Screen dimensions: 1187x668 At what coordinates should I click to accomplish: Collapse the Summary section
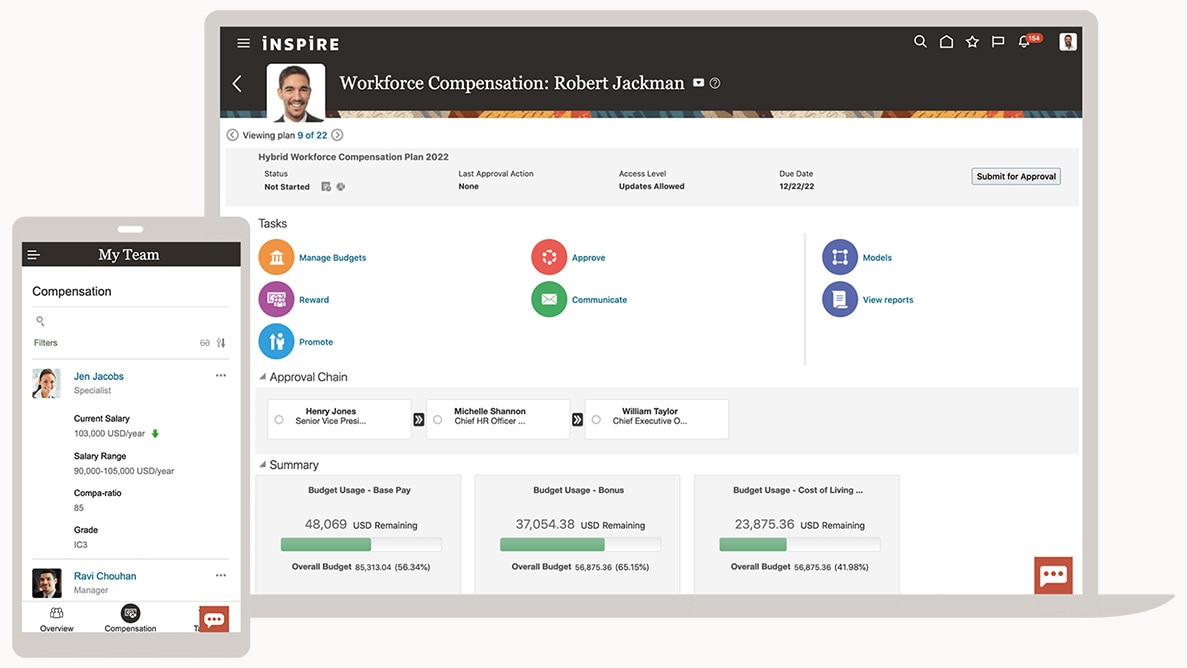(x=263, y=465)
